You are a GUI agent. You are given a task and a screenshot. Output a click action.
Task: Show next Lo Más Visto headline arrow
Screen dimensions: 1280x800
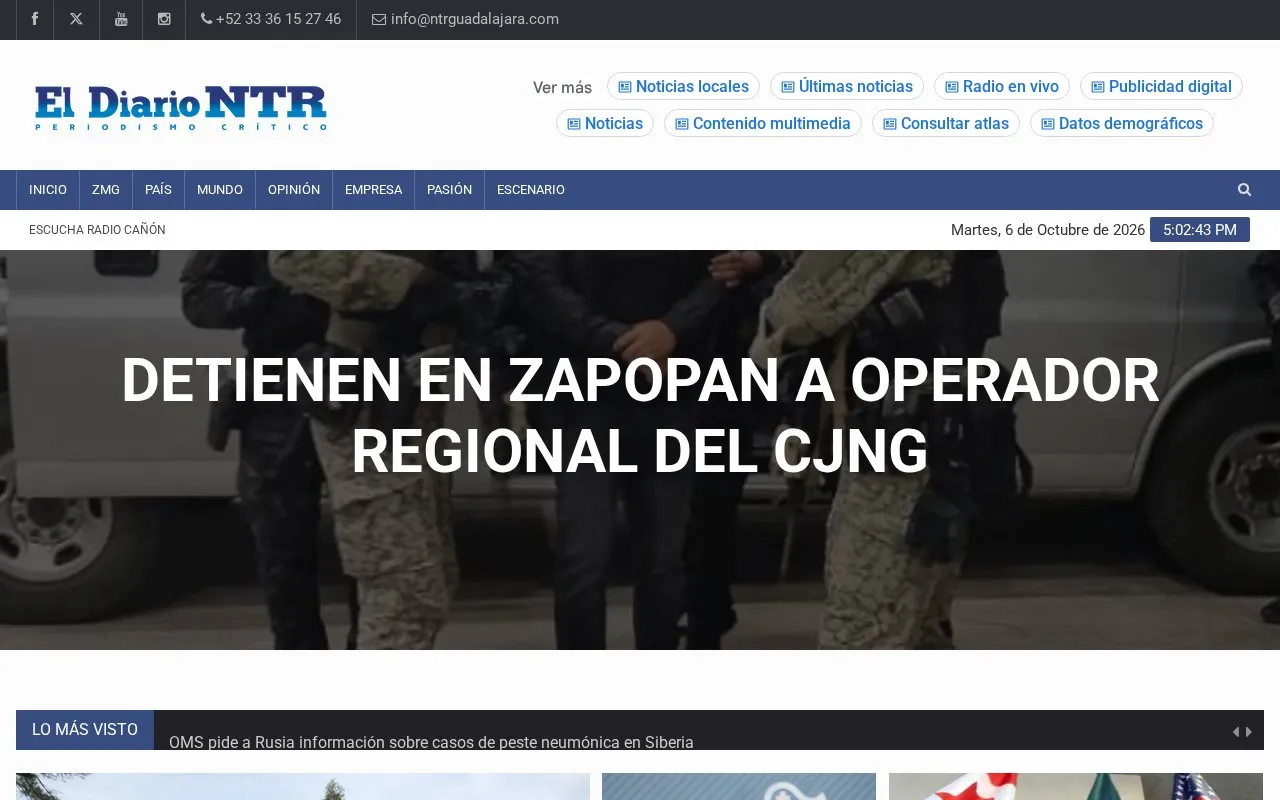pos(1249,732)
